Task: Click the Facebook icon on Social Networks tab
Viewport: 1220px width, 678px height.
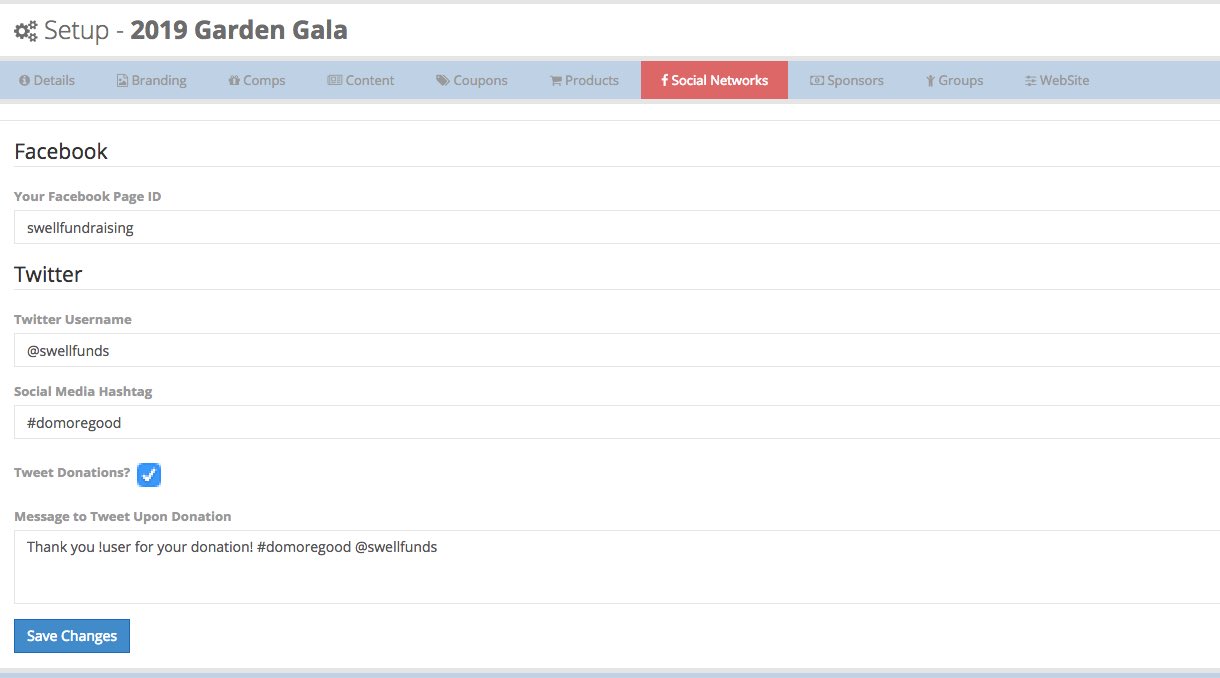Action: pyautogui.click(x=664, y=81)
